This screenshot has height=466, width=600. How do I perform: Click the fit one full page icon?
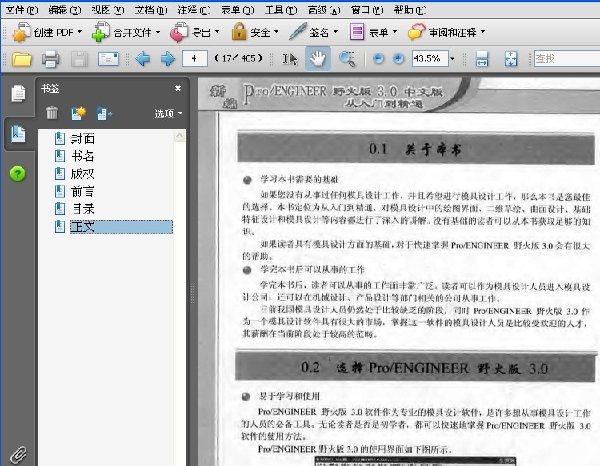point(511,59)
